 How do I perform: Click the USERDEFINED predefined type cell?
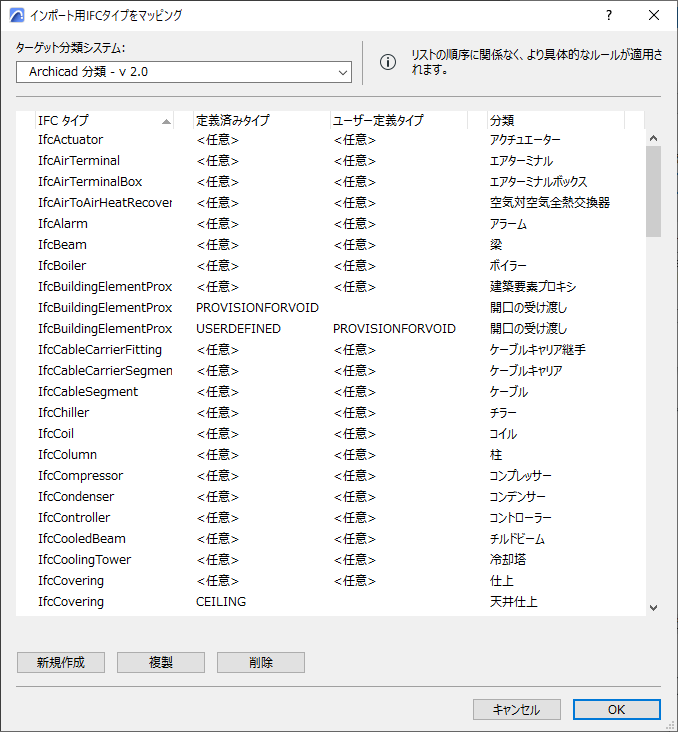click(238, 329)
